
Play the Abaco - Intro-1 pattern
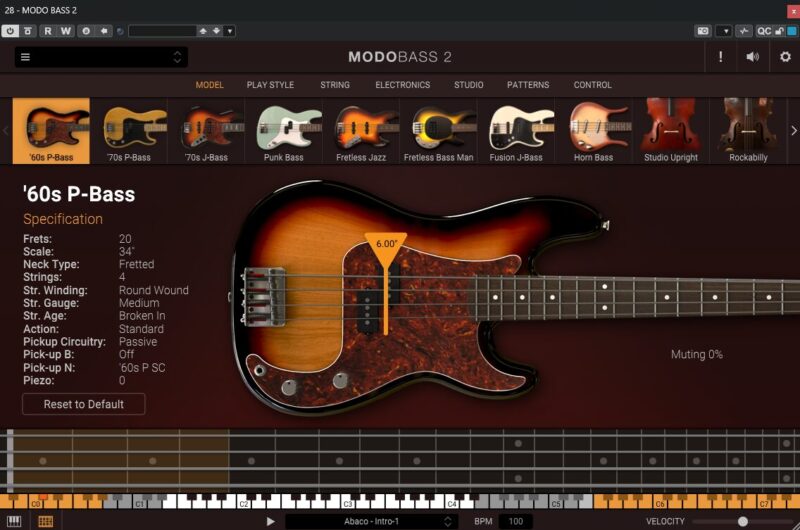pyautogui.click(x=270, y=521)
